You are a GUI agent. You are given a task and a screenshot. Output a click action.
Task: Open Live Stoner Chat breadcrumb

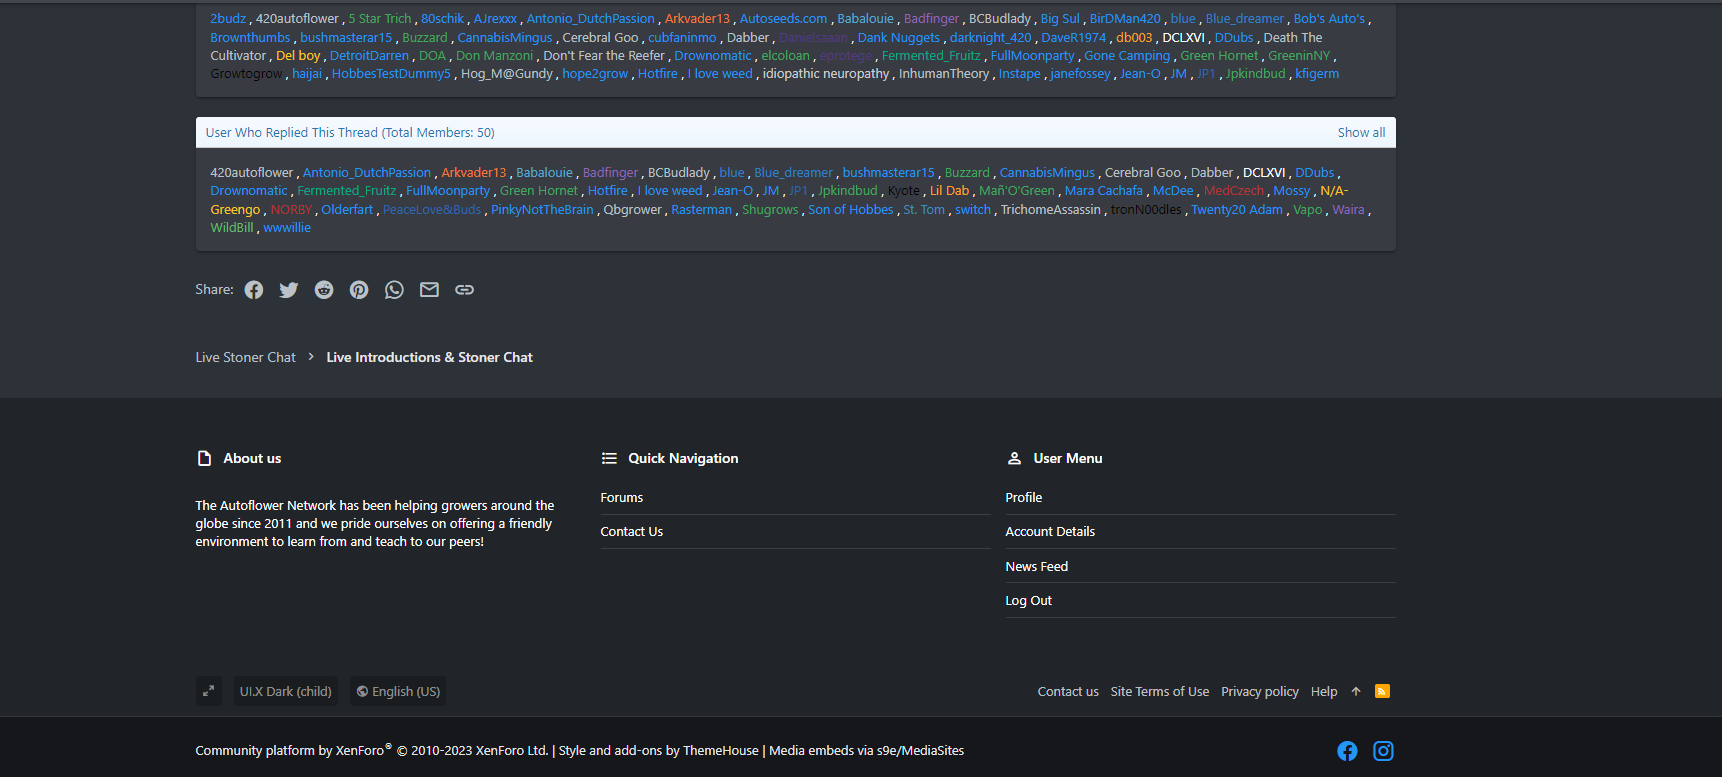coord(246,357)
